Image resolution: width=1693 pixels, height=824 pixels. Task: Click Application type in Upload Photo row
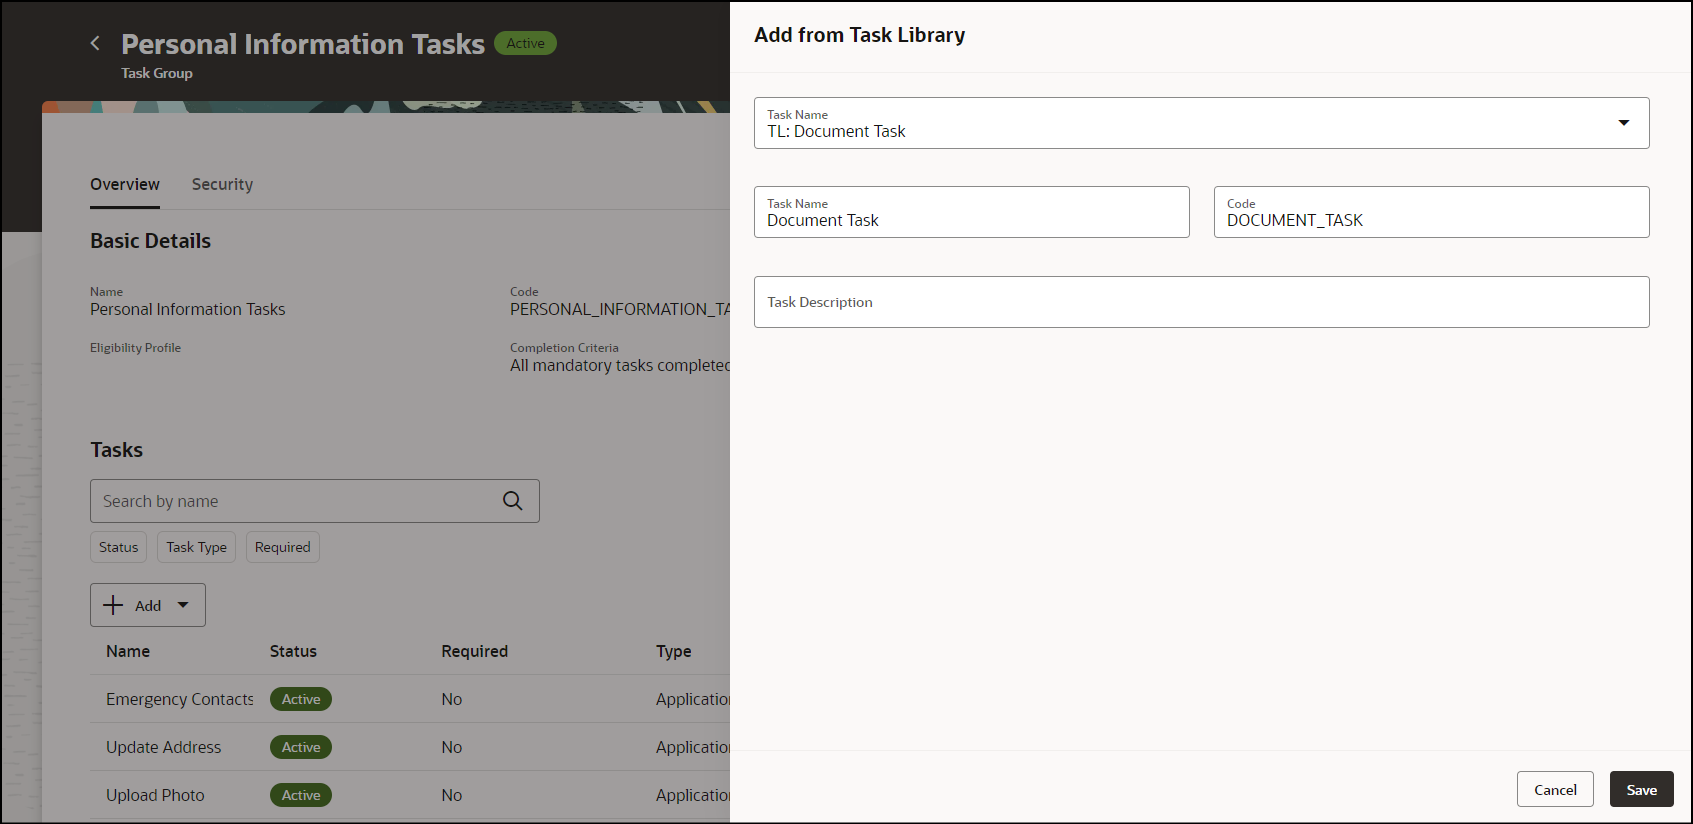tap(693, 795)
